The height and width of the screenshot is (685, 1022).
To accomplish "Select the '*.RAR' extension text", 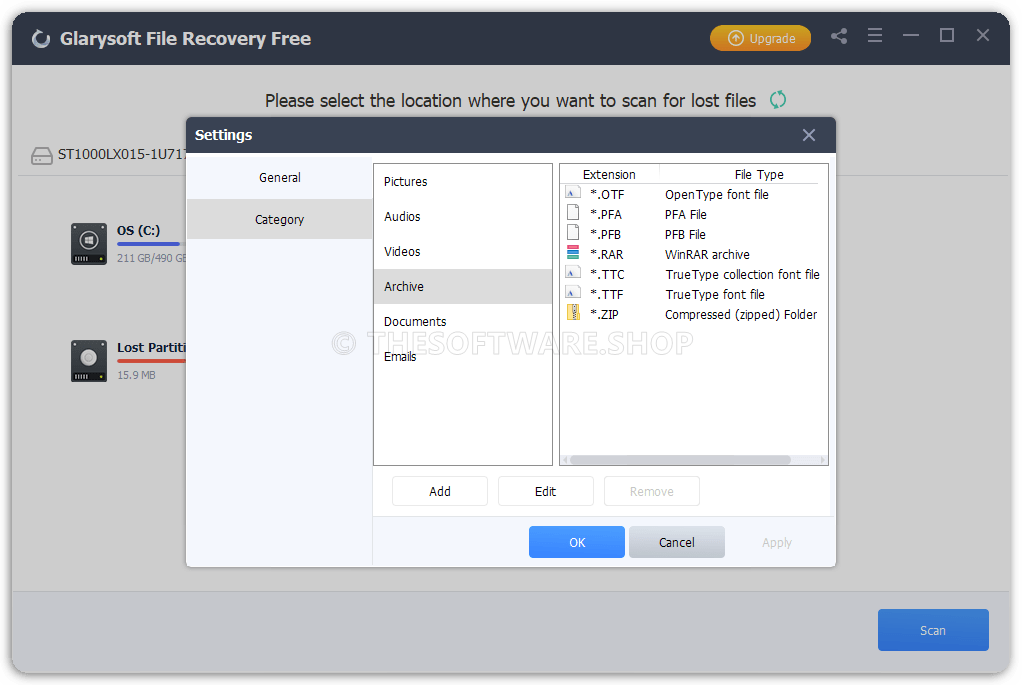I will pos(606,254).
